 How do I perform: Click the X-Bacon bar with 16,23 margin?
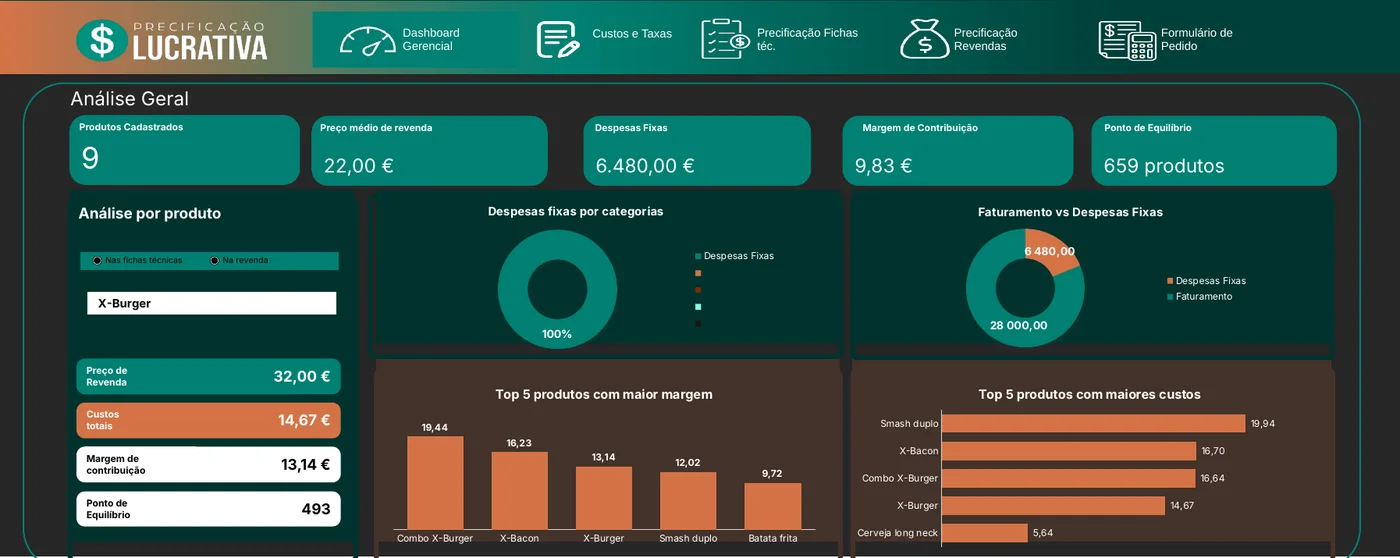click(519, 491)
